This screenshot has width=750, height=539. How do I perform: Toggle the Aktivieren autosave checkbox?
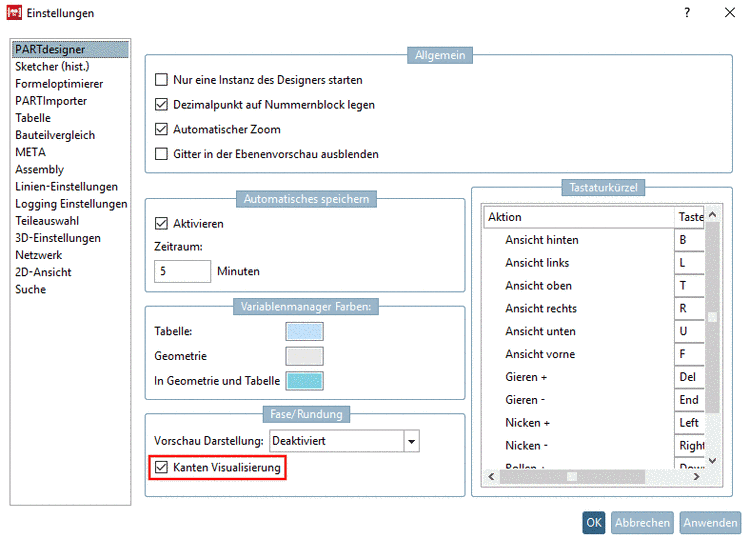click(x=161, y=223)
